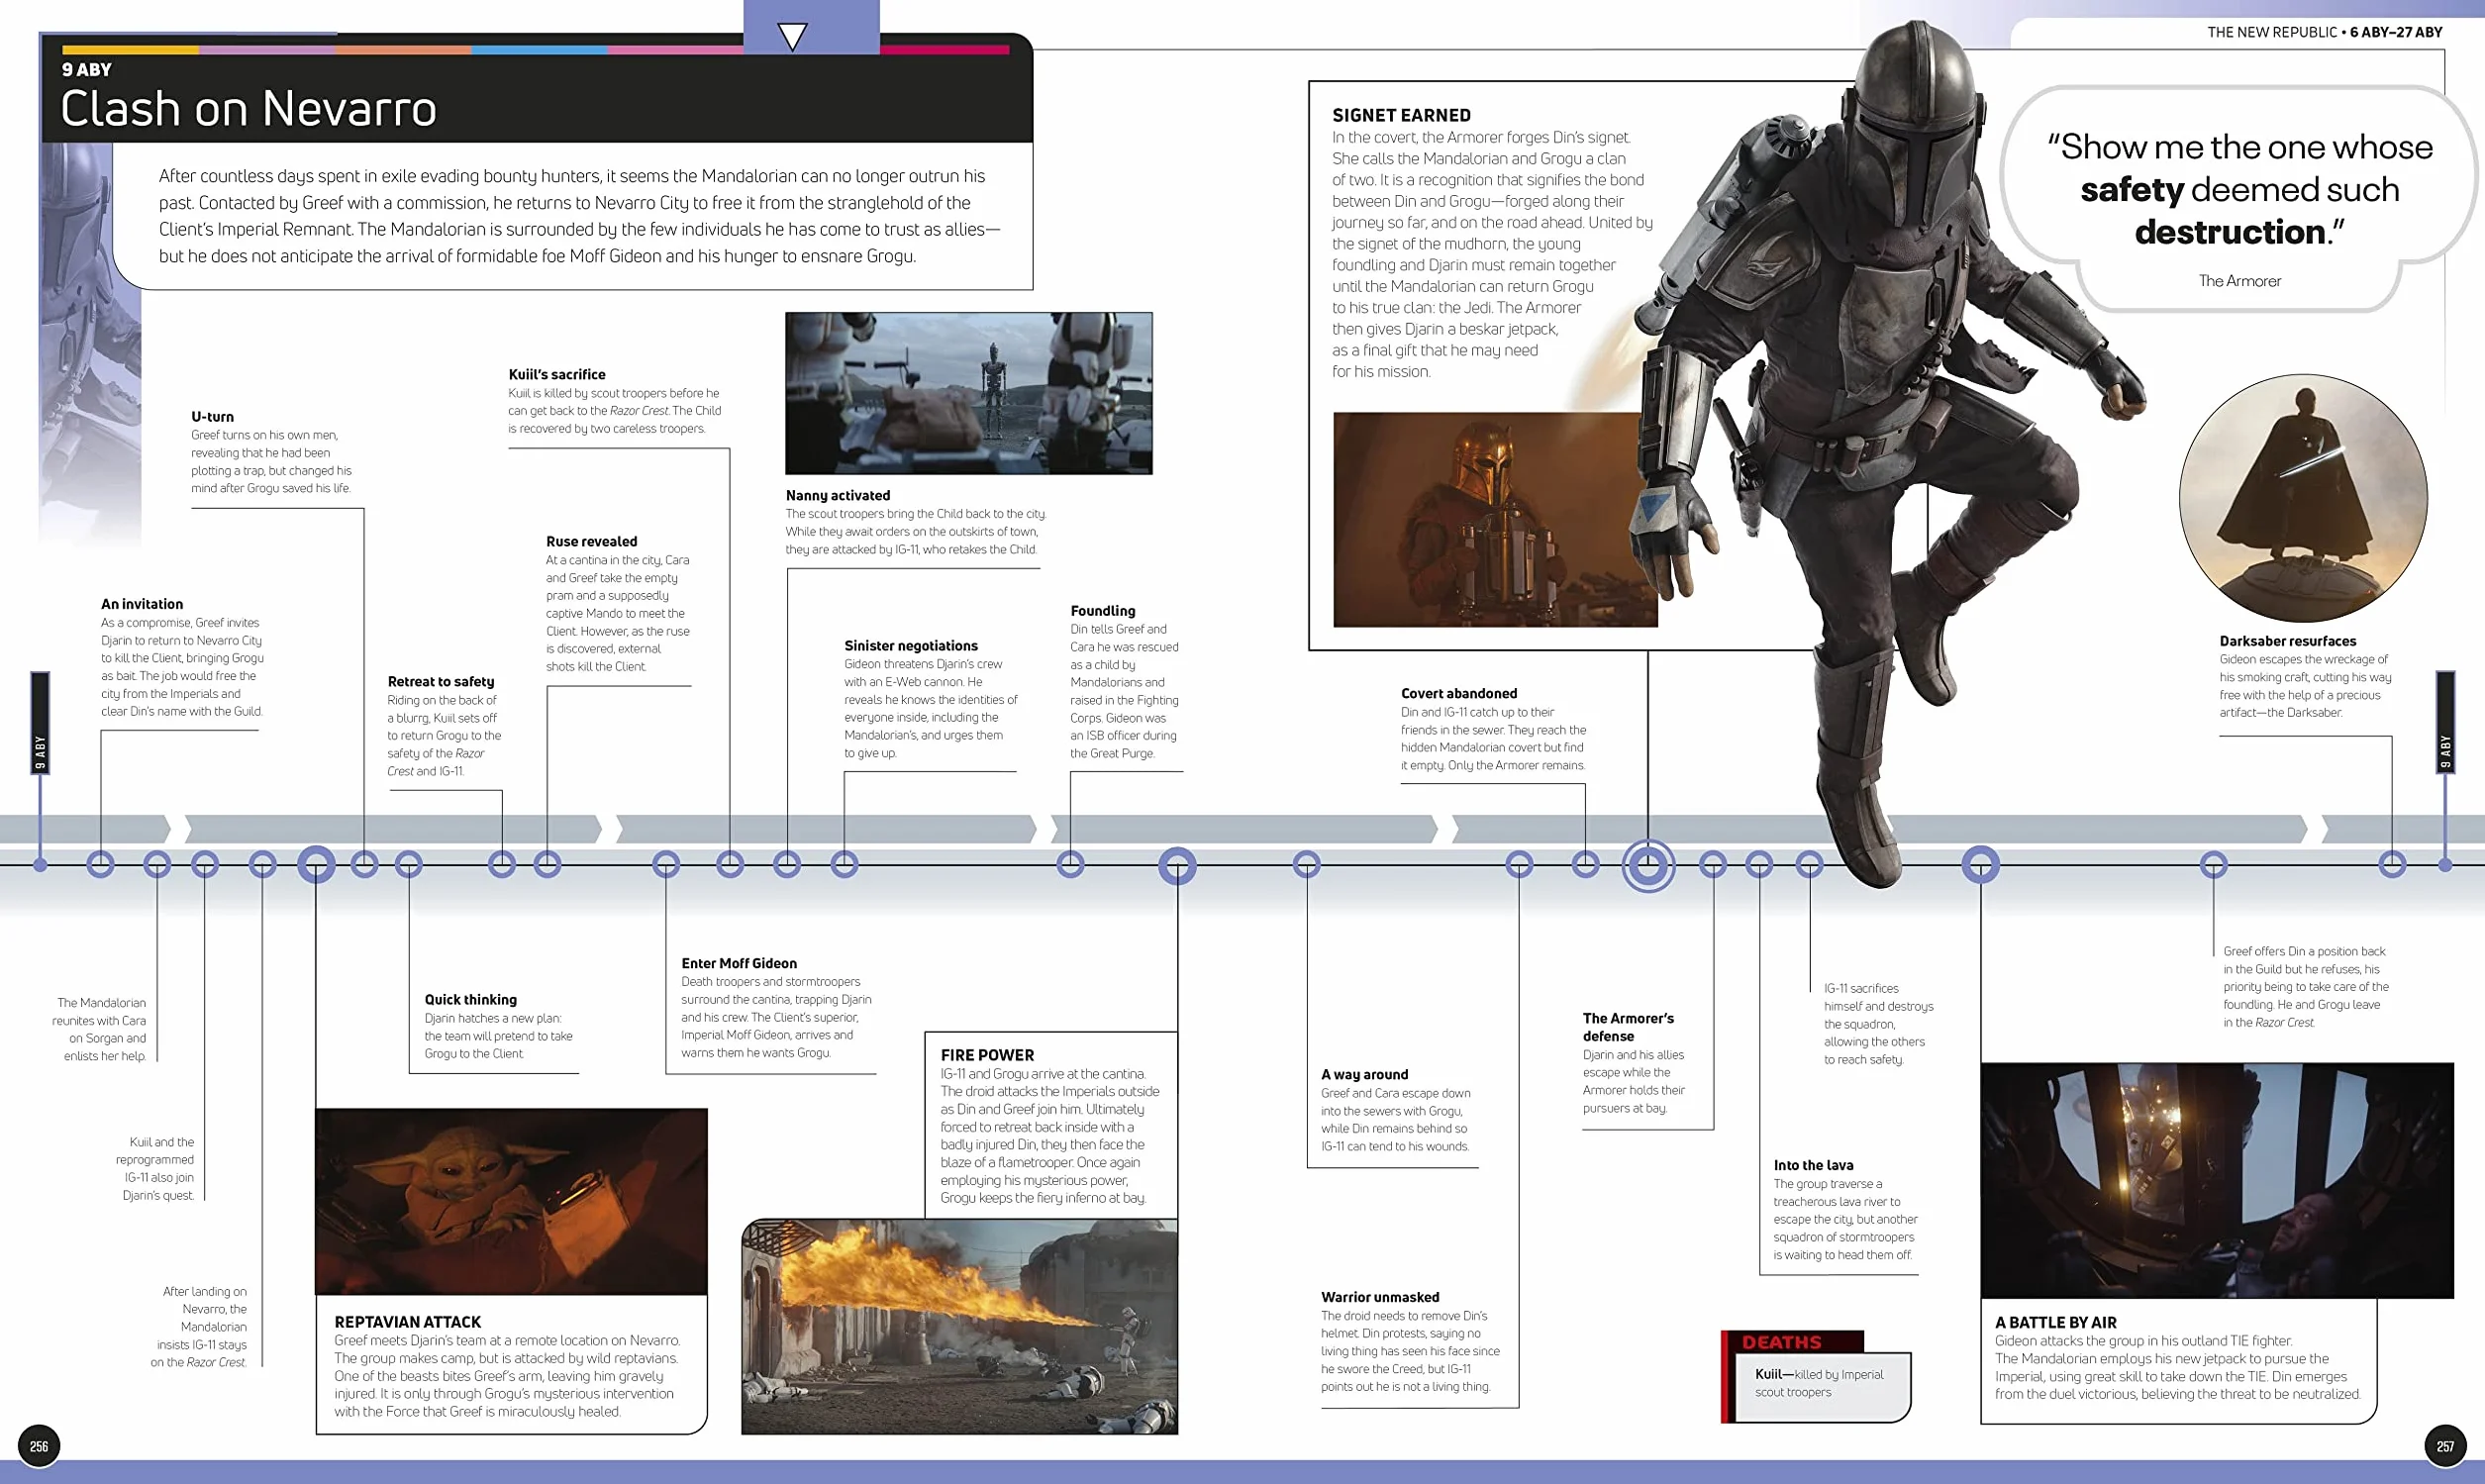The width and height of the screenshot is (2485, 1484).
Task: Click timeline marker for 'Foundling'
Action: pyautogui.click(x=1070, y=864)
